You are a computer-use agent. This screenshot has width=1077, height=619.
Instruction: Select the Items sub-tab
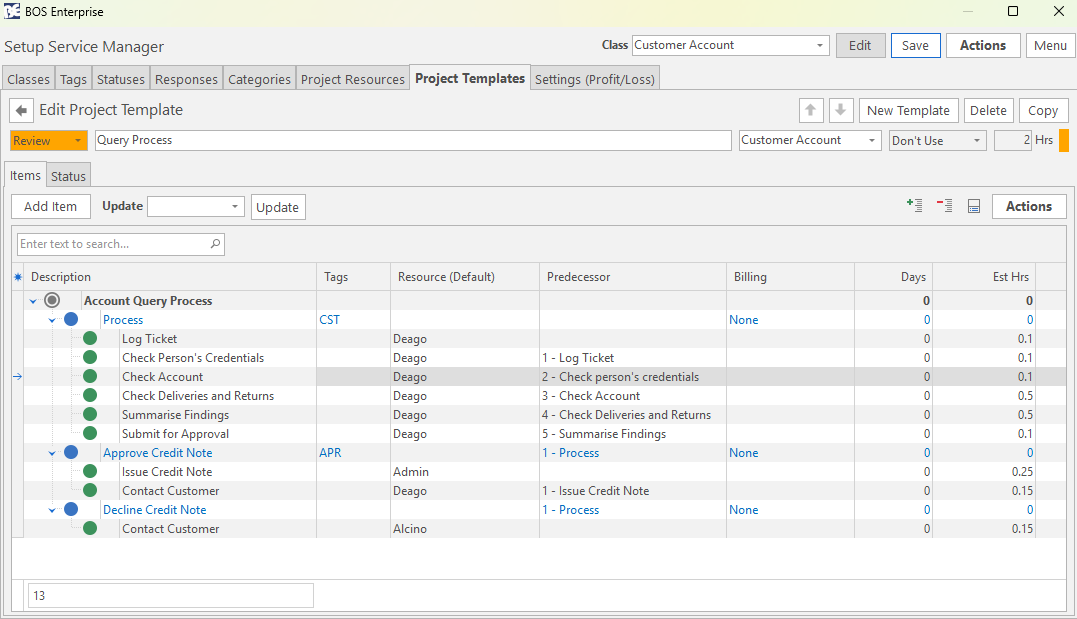[25, 175]
